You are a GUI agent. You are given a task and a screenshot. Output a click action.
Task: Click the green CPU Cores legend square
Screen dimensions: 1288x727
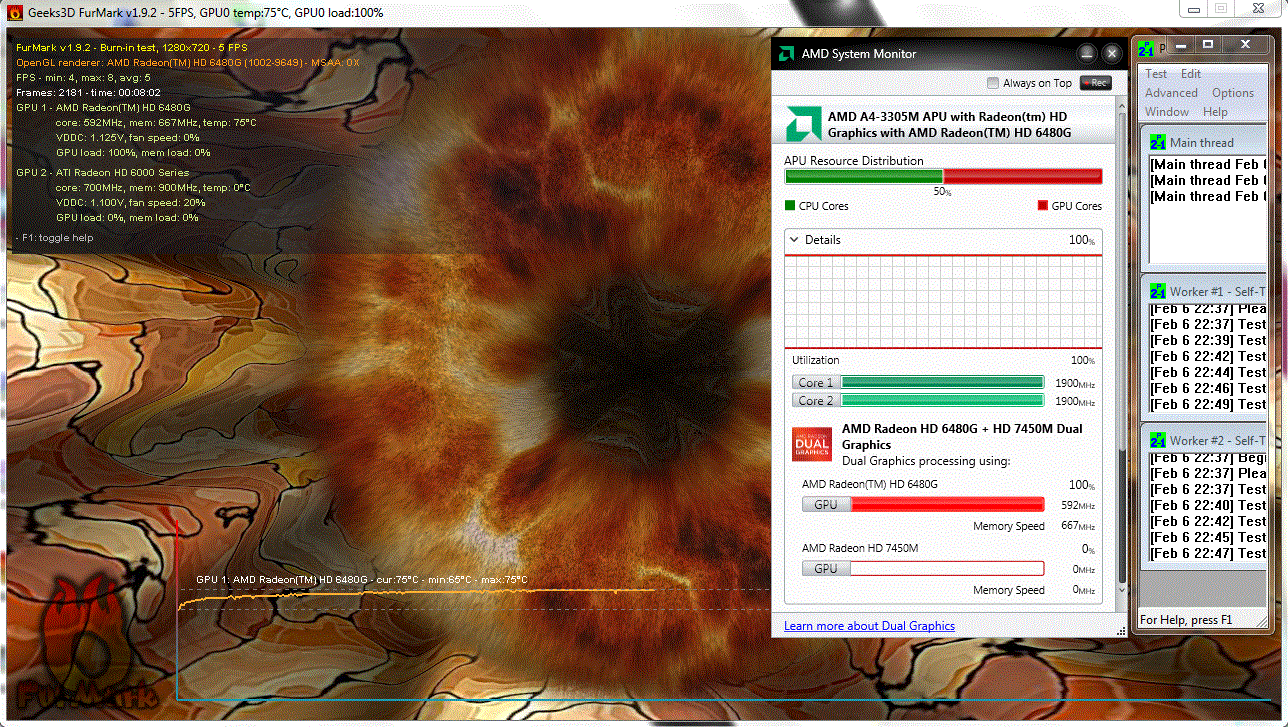(x=790, y=206)
